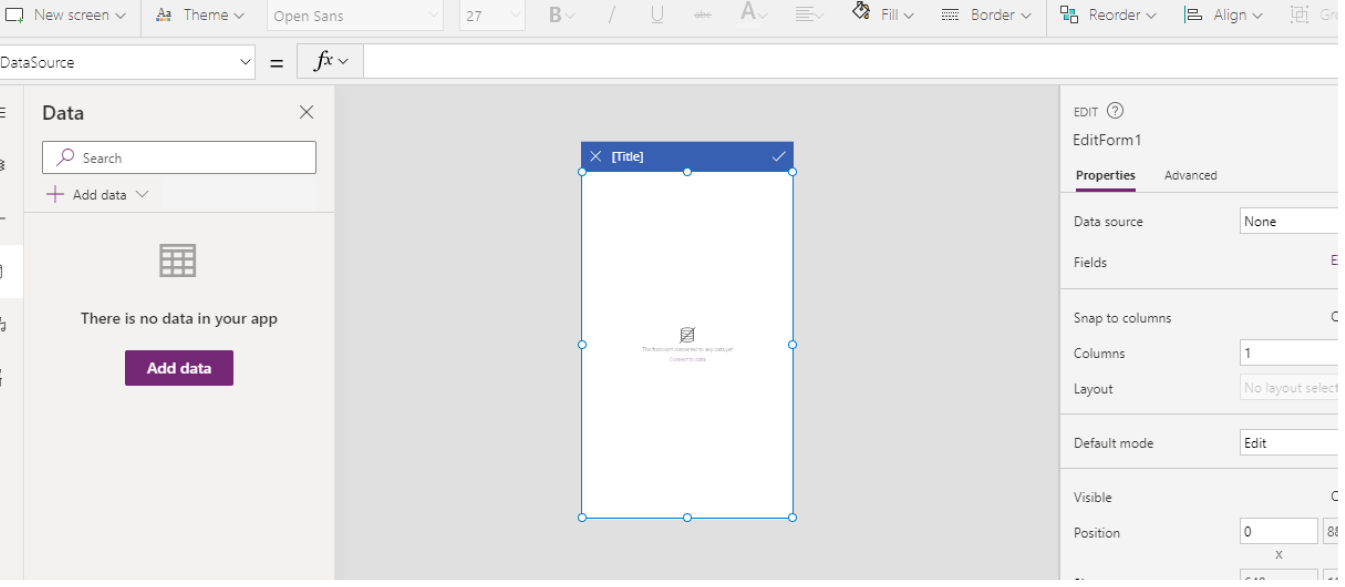The height and width of the screenshot is (587, 1345).
Task: Click the checkmark icon in form header
Action: click(779, 156)
